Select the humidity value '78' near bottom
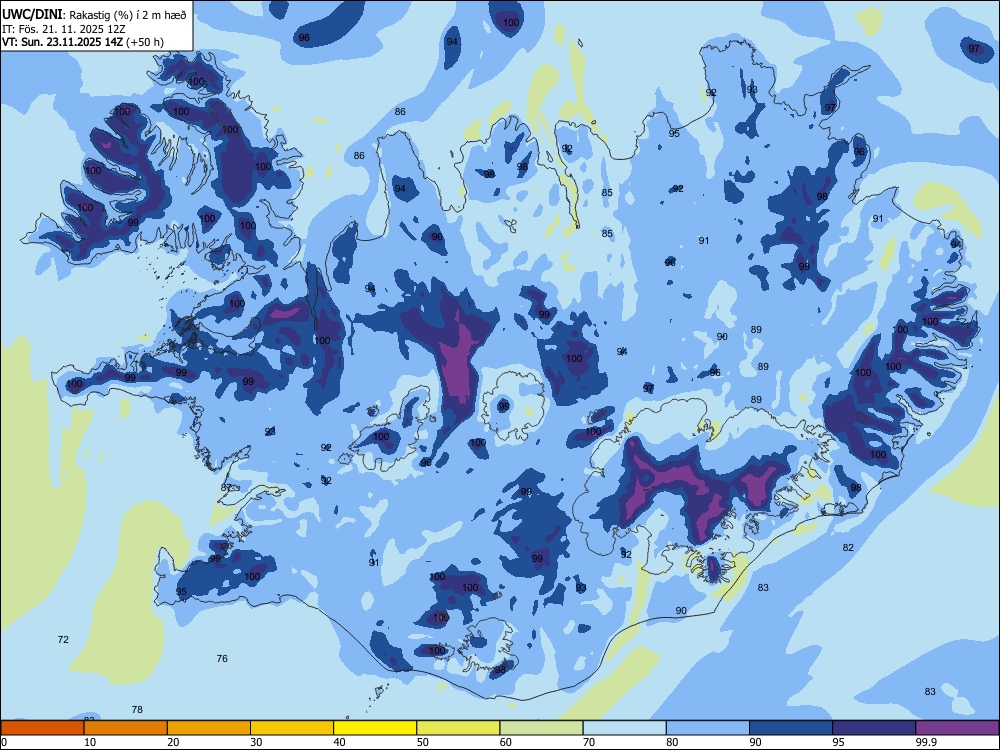The image size is (1000, 750). [x=137, y=710]
